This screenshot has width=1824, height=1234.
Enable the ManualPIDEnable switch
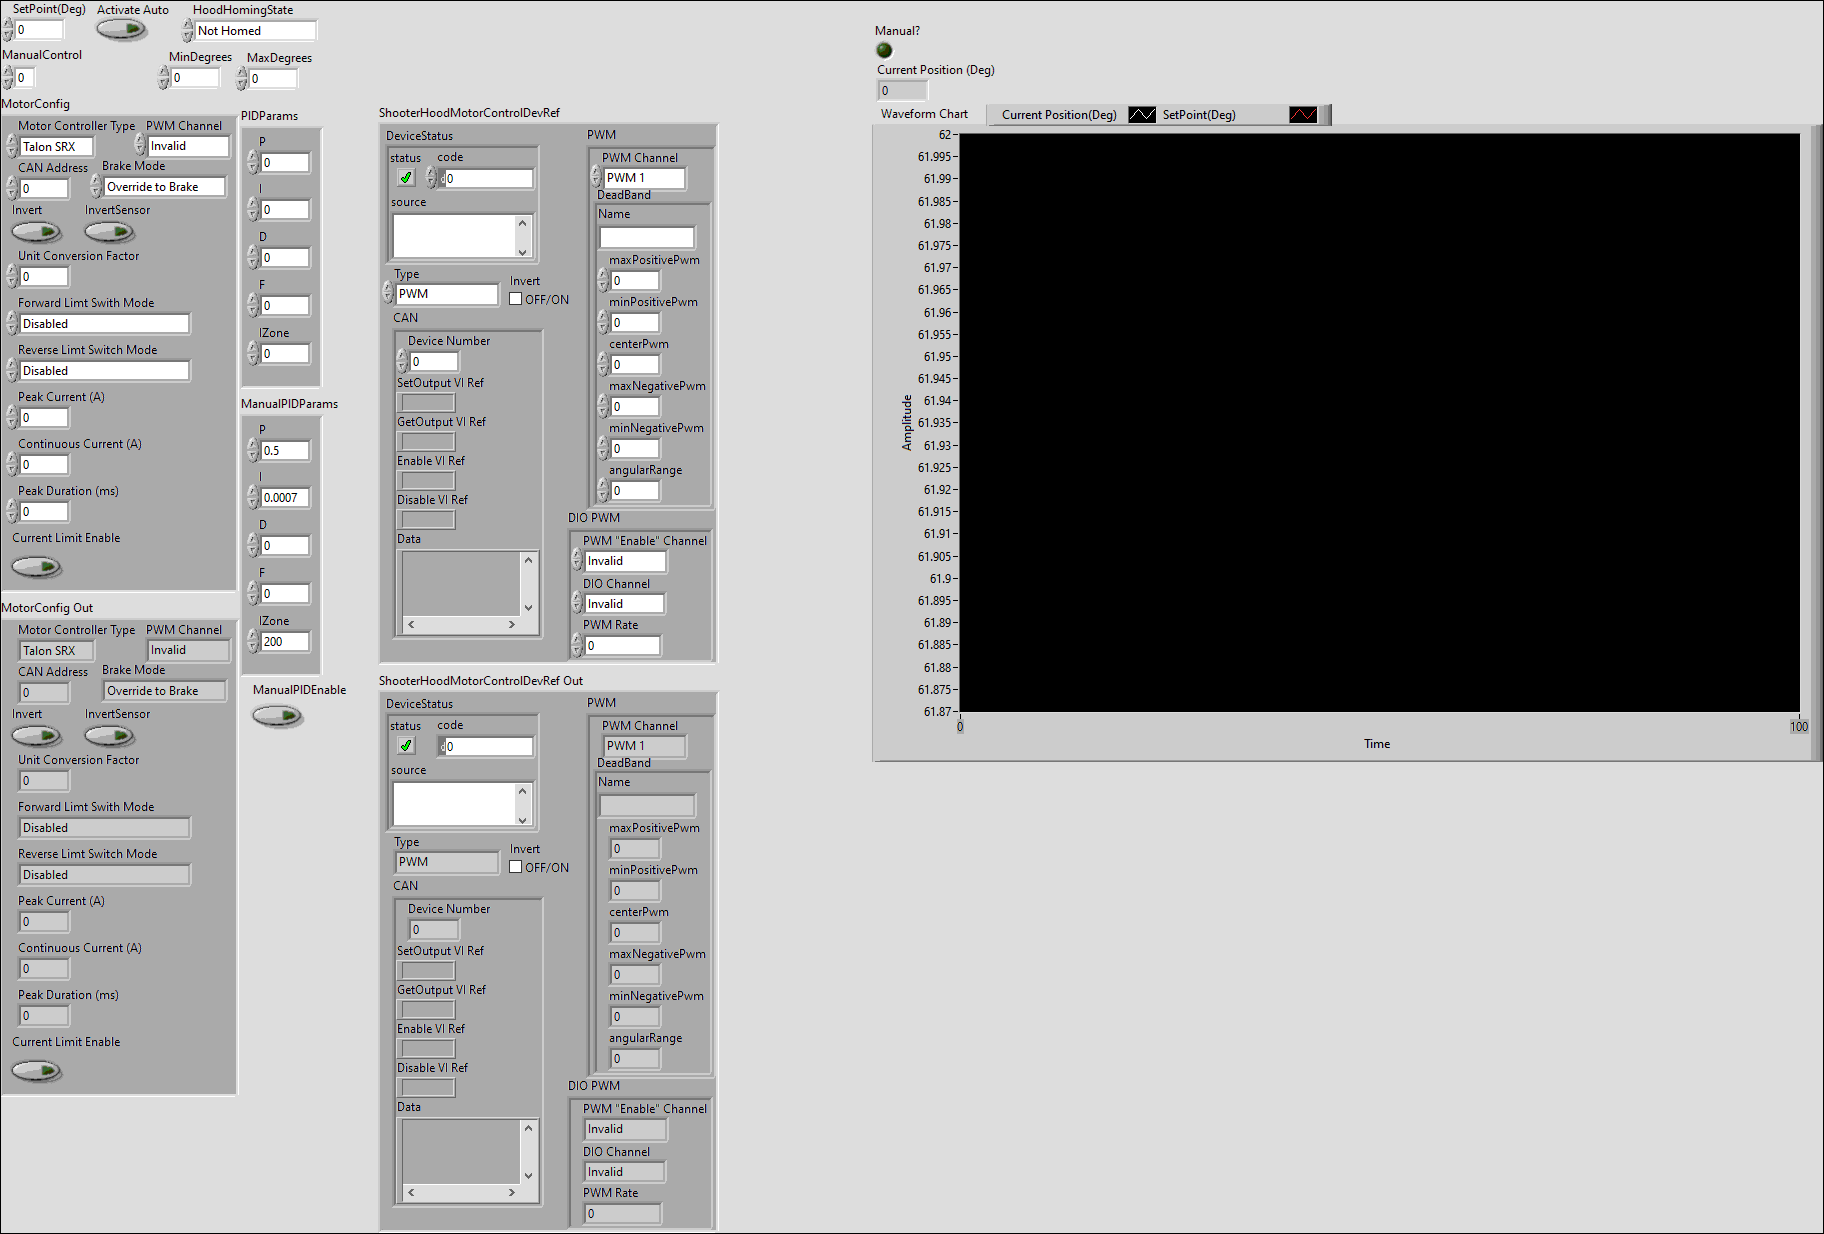[277, 716]
